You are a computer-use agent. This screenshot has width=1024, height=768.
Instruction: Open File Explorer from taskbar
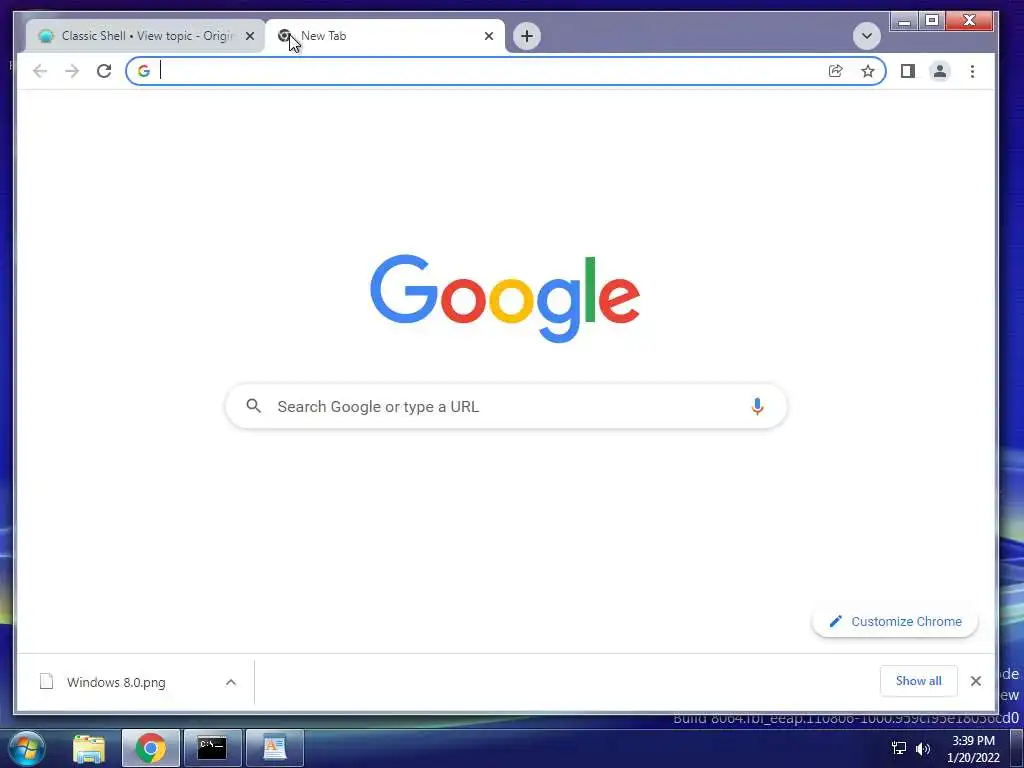(89, 748)
